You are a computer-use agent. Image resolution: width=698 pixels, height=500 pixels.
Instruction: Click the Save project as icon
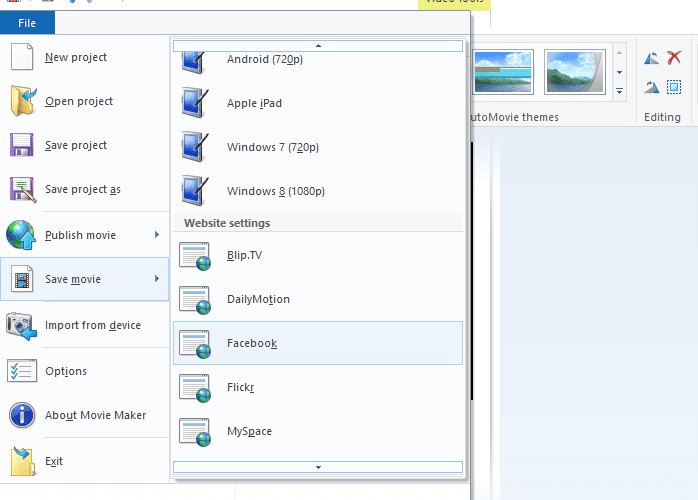click(22, 189)
